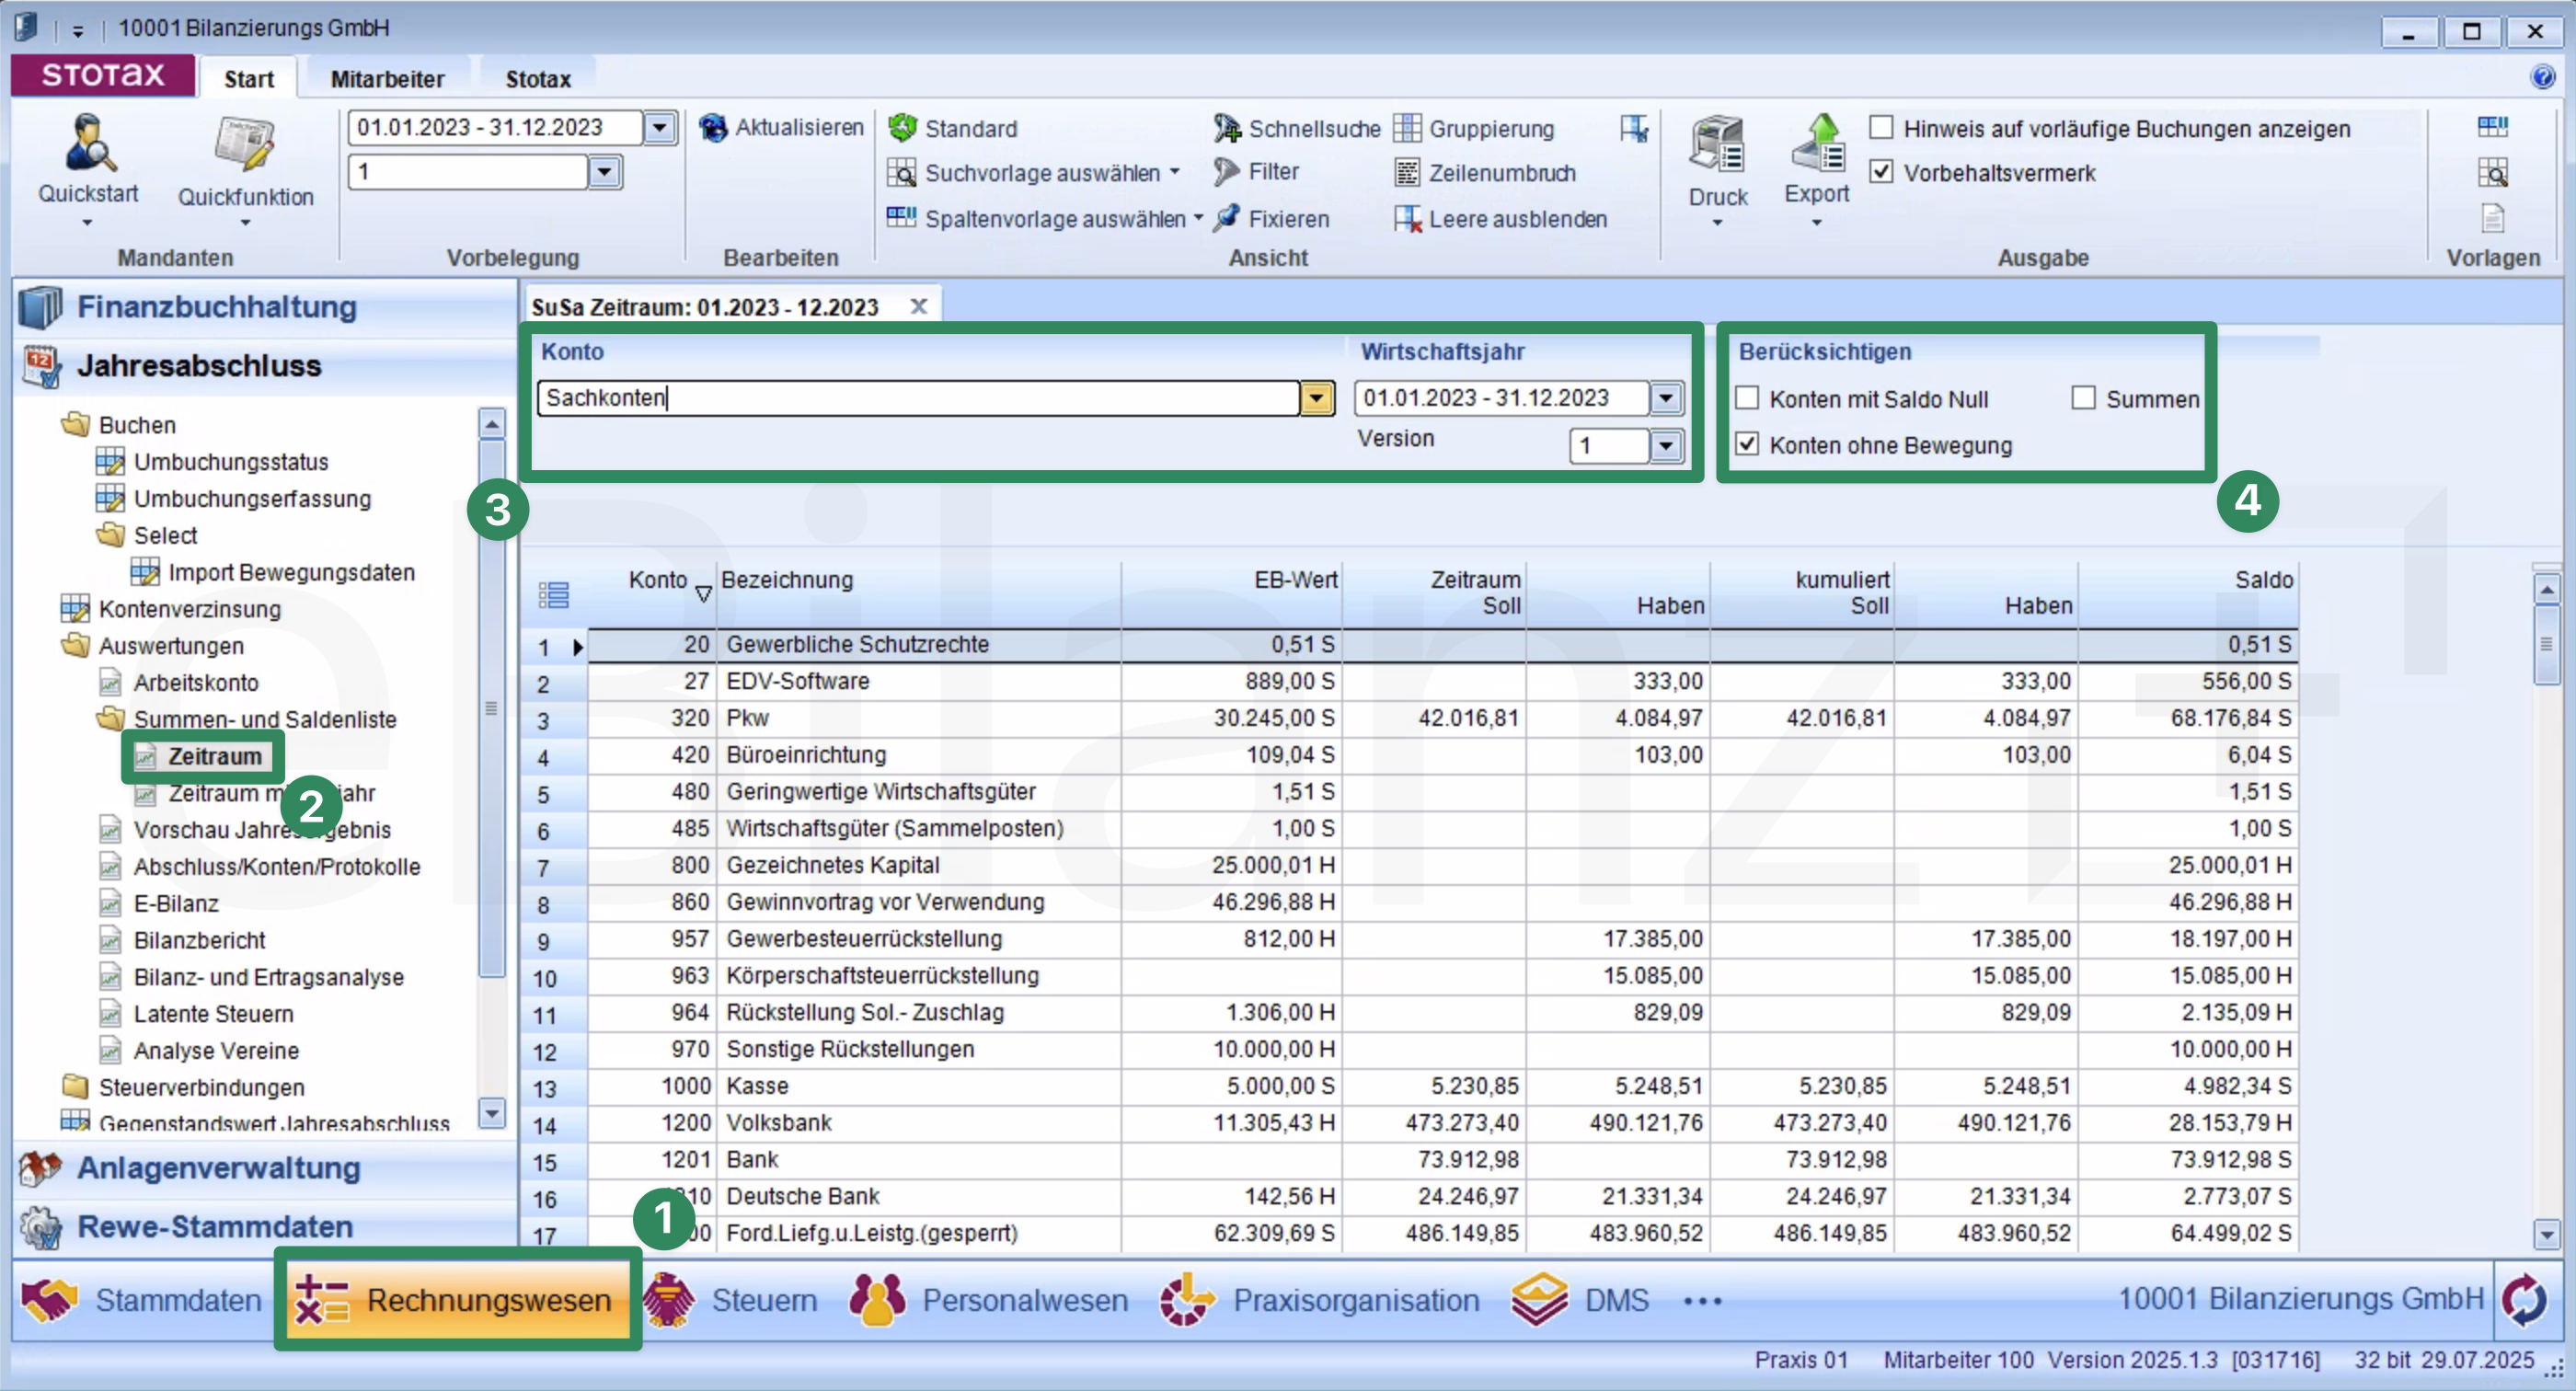2576x1391 pixels.
Task: Open the Rewe-Stammdaten section
Action: point(265,1226)
